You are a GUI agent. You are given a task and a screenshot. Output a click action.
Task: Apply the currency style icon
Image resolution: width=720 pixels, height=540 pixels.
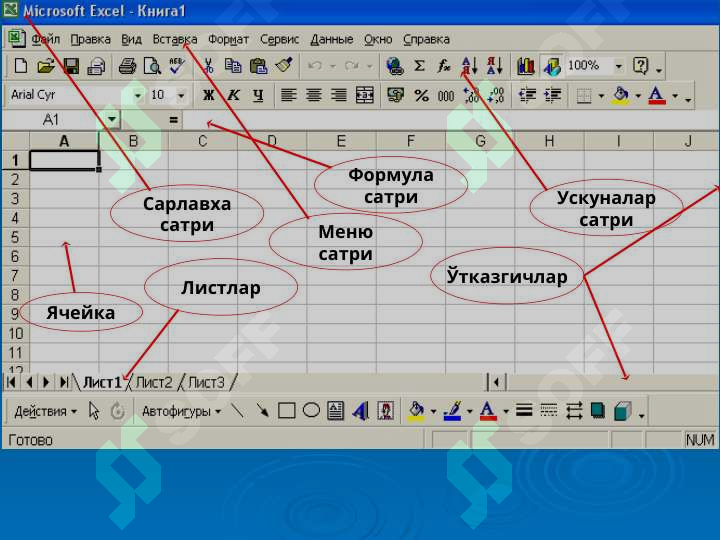[395, 95]
